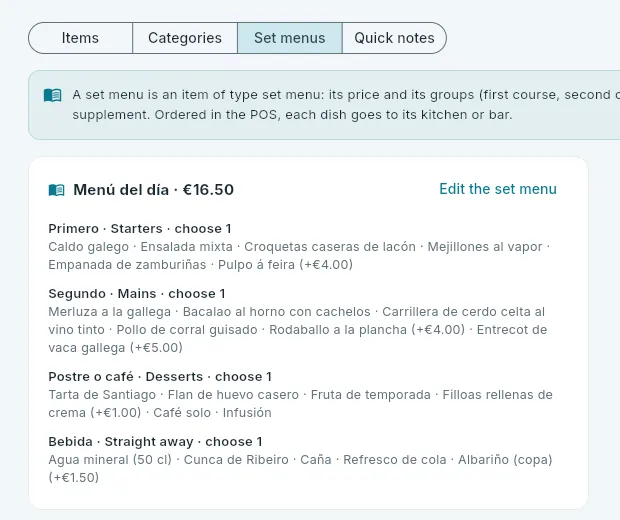Go to the Quick notes tab
The height and width of the screenshot is (520, 620).
pos(394,38)
